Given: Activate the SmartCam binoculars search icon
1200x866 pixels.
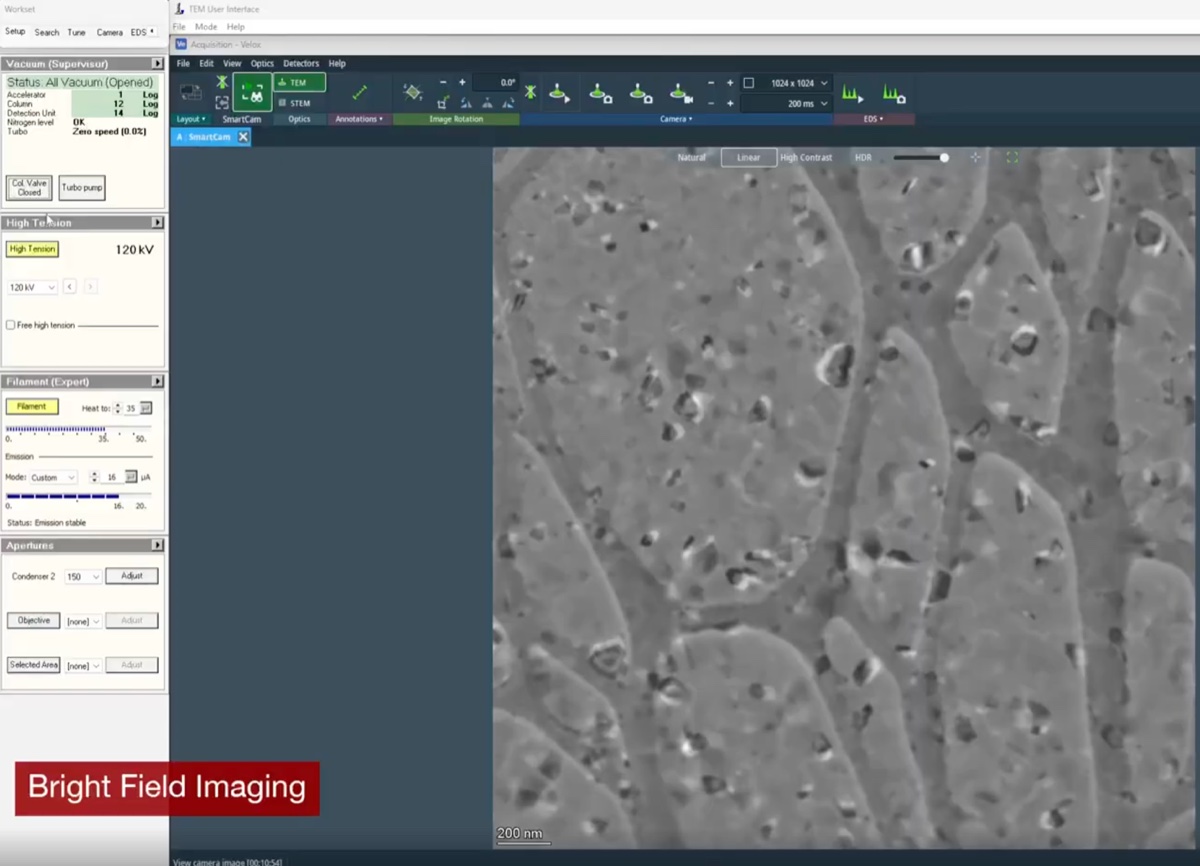Looking at the screenshot, I should click(x=252, y=93).
